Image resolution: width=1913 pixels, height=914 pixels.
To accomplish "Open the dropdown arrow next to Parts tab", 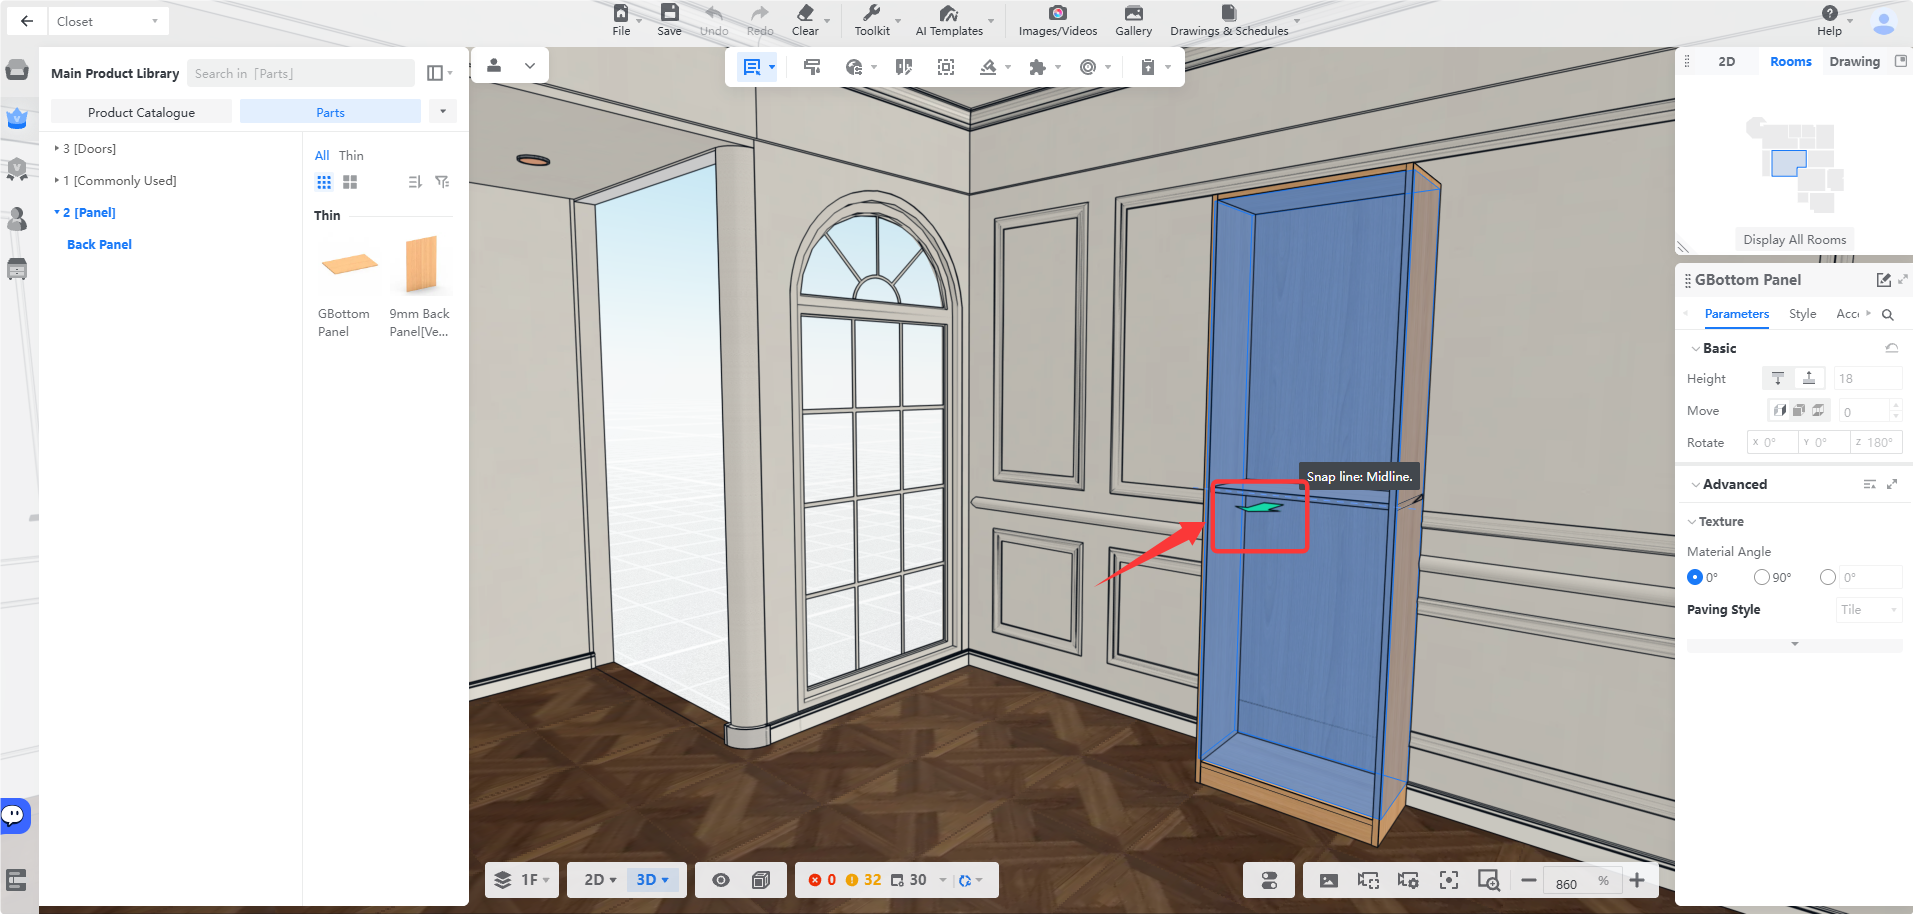I will [443, 111].
